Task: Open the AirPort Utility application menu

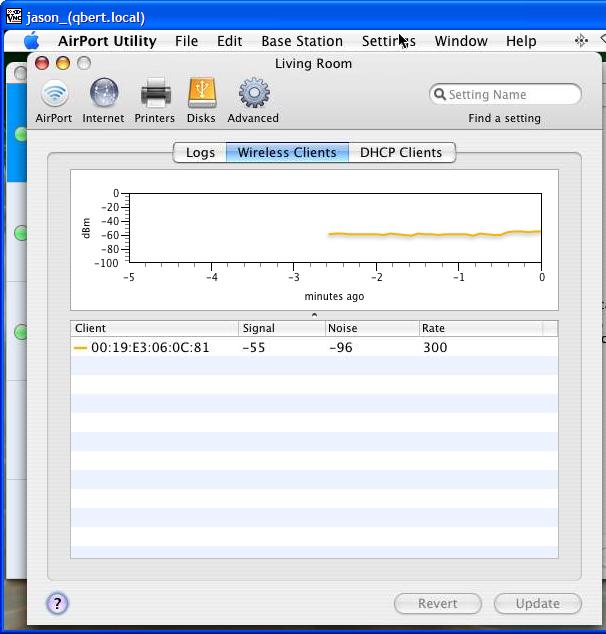Action: click(107, 41)
